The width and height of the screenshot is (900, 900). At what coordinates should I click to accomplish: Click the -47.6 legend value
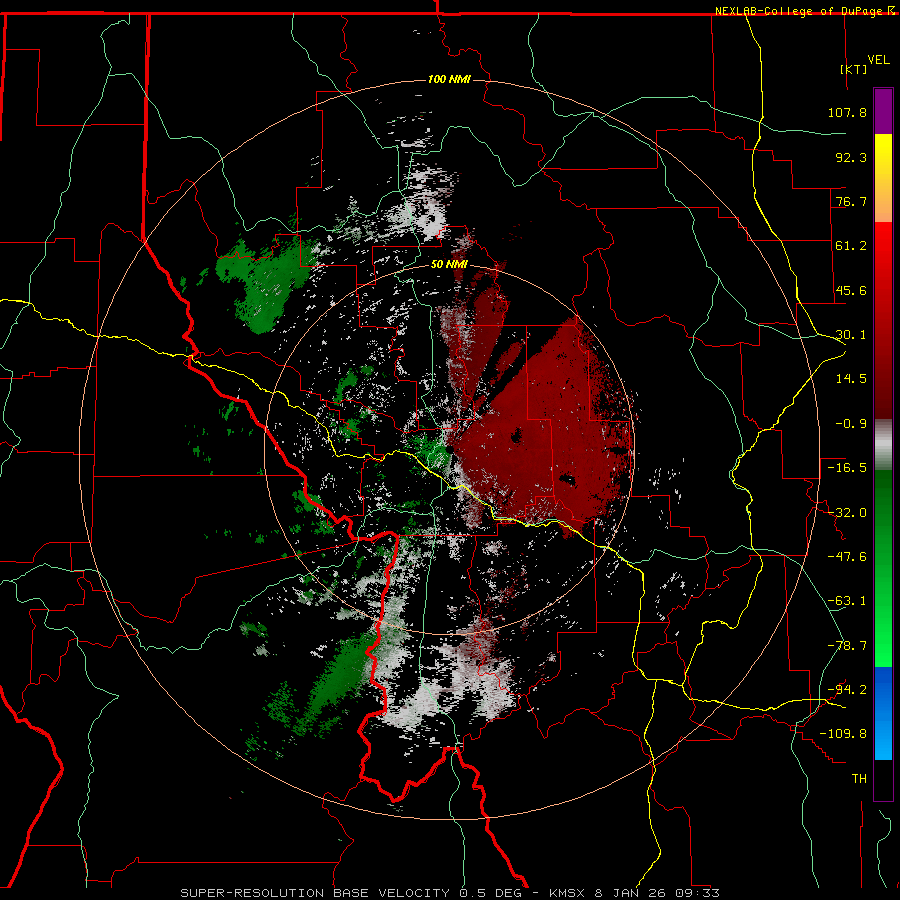847,557
